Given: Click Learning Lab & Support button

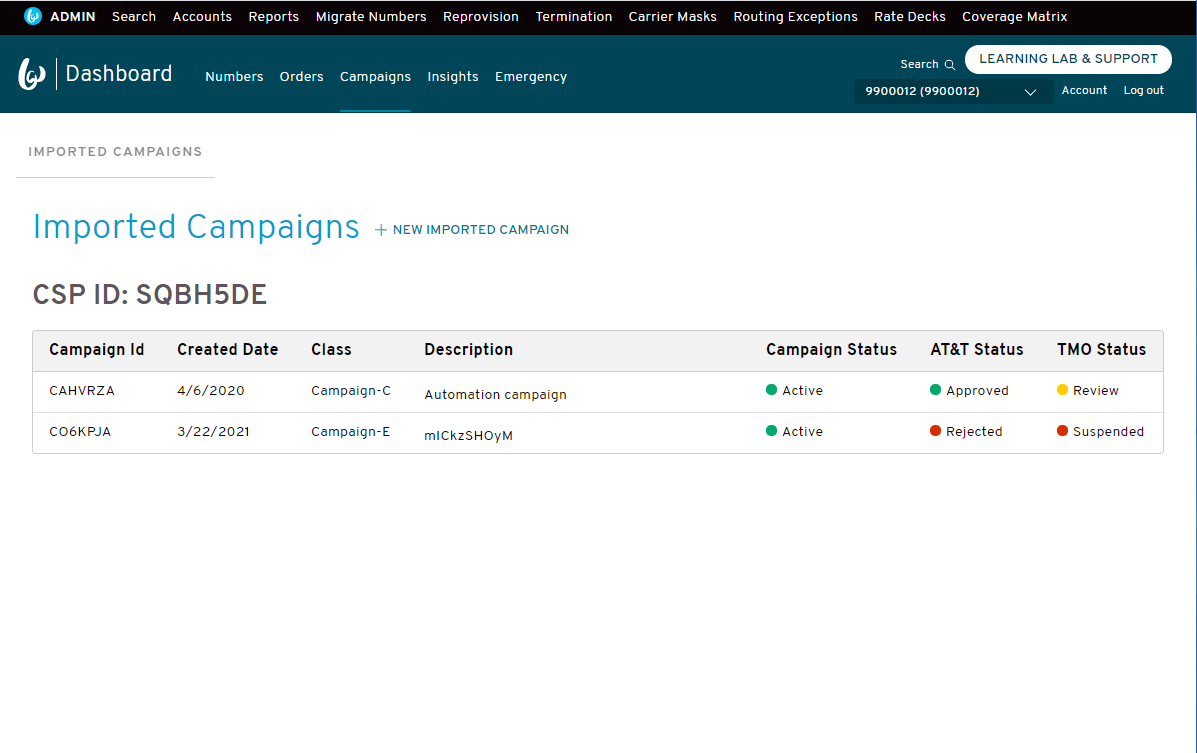Looking at the screenshot, I should pyautogui.click(x=1068, y=59).
